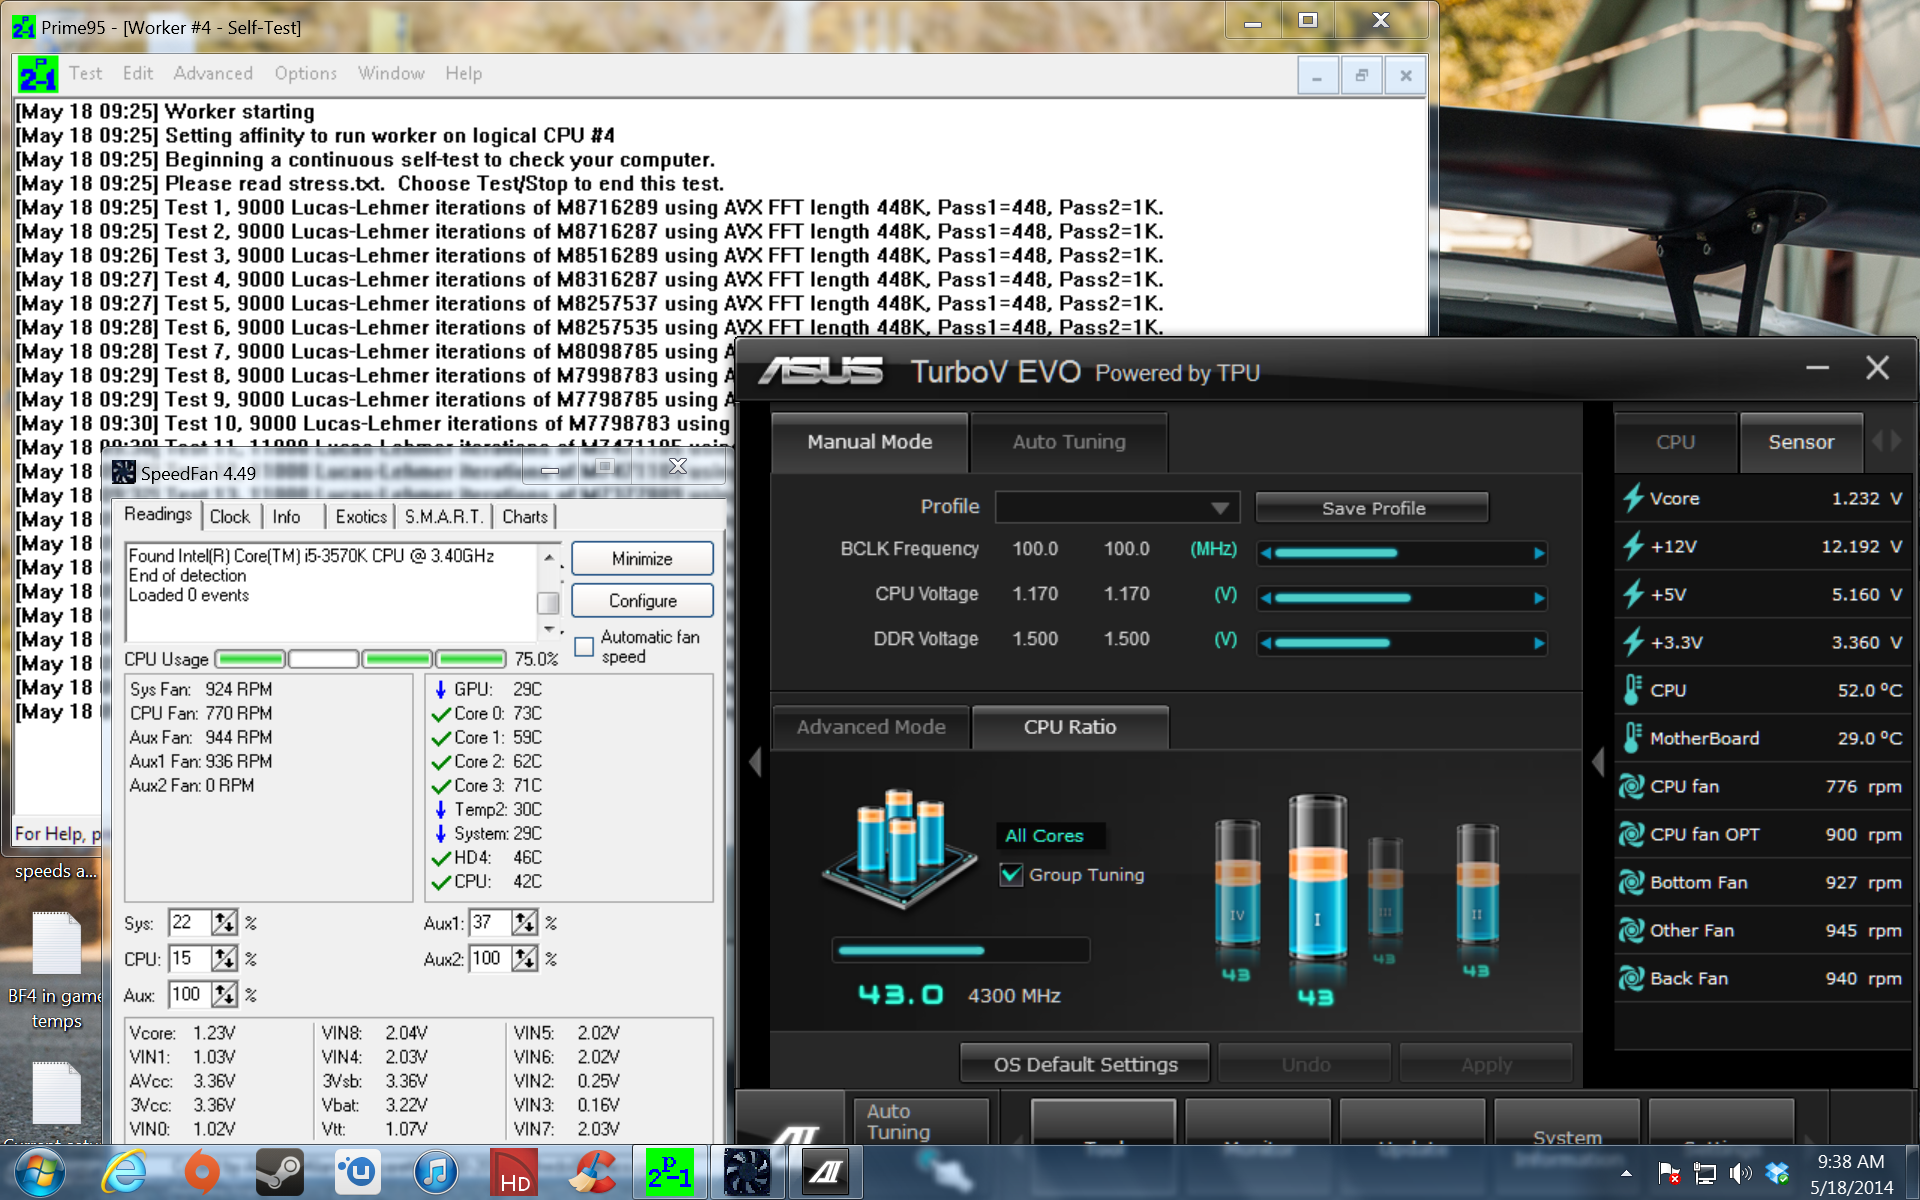Switch to Prime95 taskbar button
The width and height of the screenshot is (1920, 1200).
669,1172
